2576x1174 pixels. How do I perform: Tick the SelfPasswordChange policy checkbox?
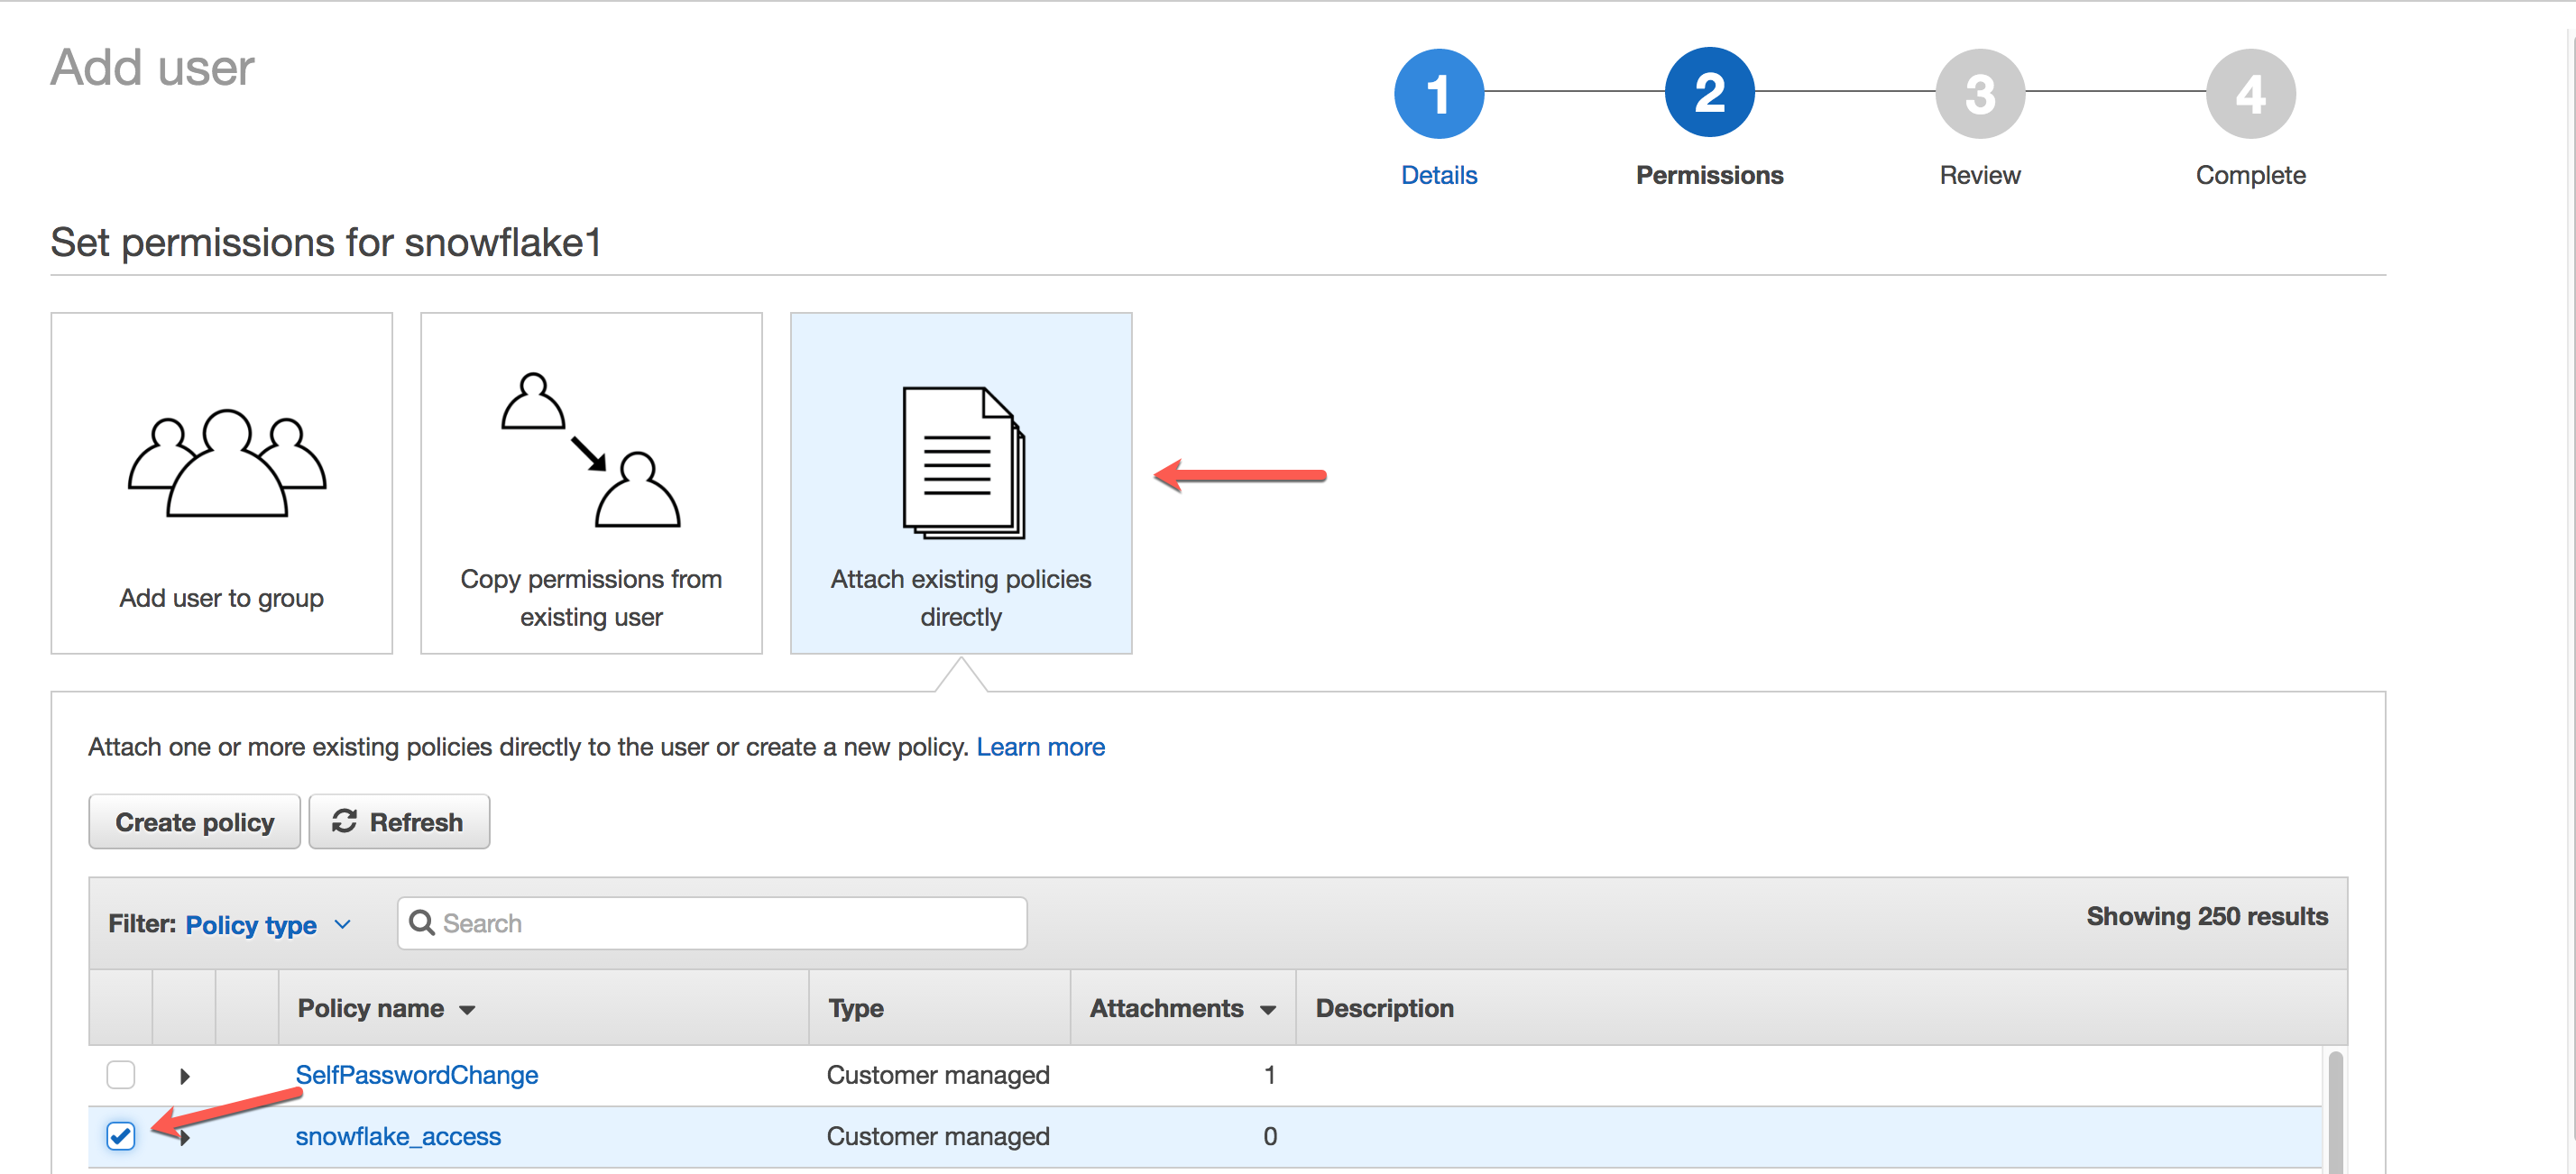[x=121, y=1075]
